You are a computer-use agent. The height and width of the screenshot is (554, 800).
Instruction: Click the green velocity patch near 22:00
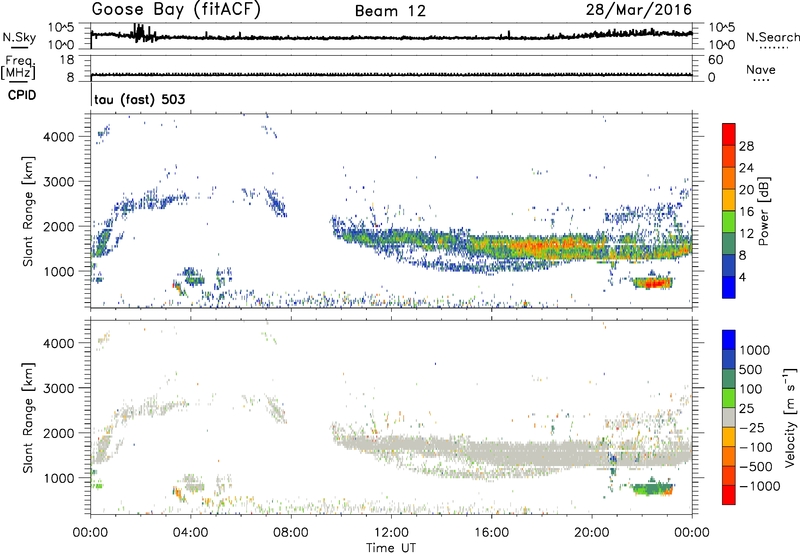pyautogui.click(x=651, y=489)
